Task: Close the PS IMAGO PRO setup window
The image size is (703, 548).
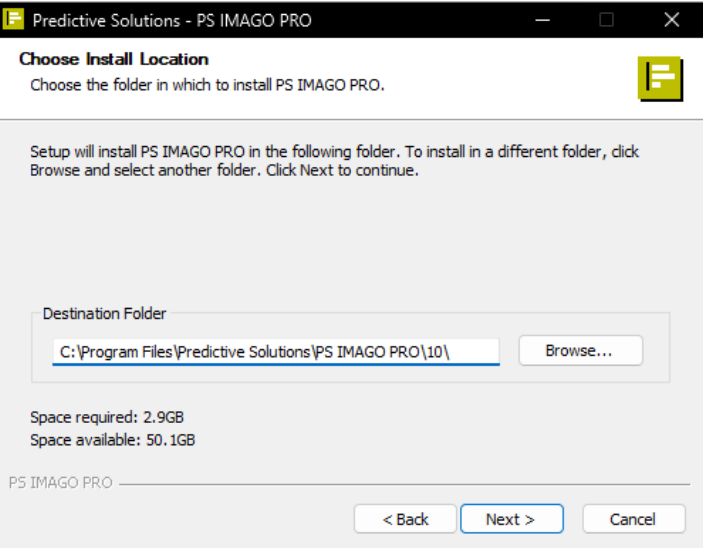Action: (672, 20)
